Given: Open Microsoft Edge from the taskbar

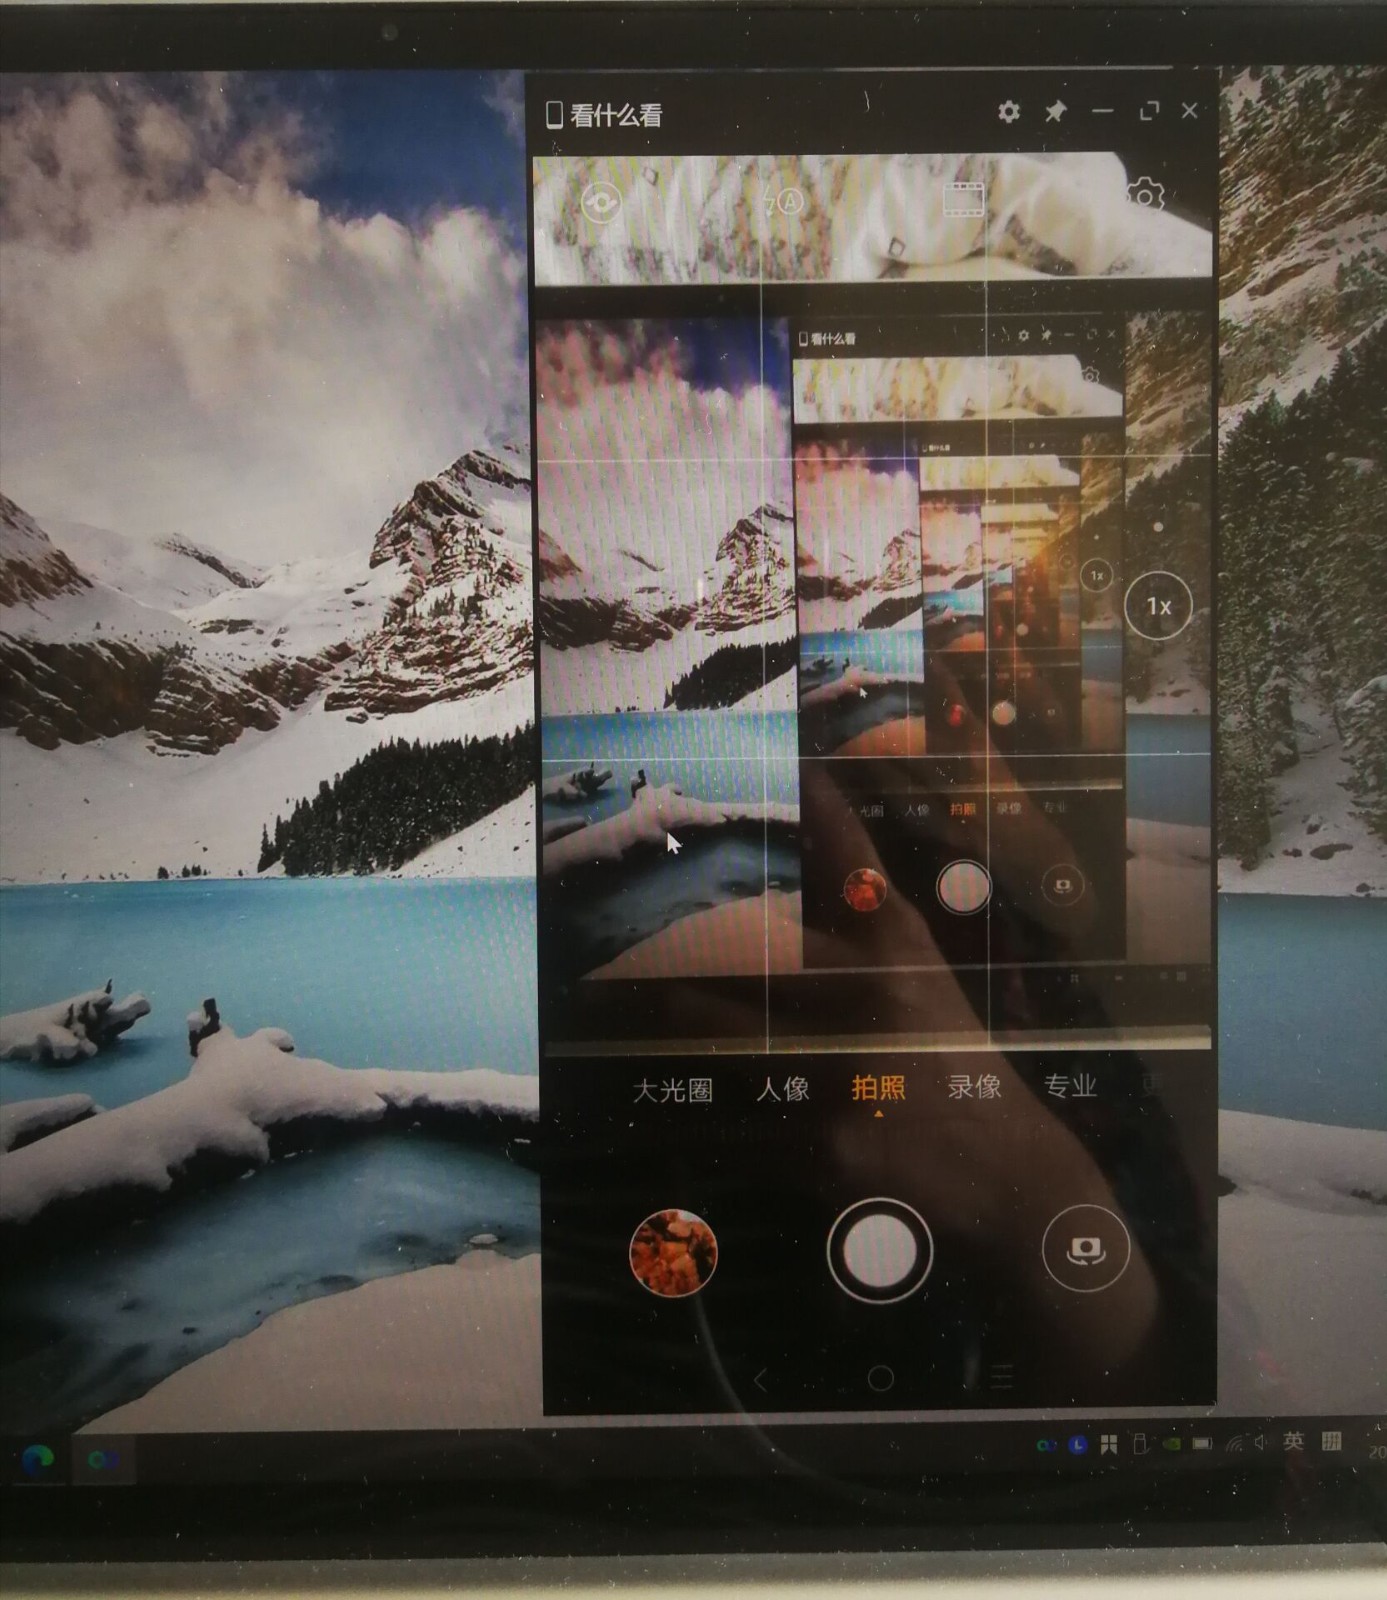Looking at the screenshot, I should [x=38, y=1460].
